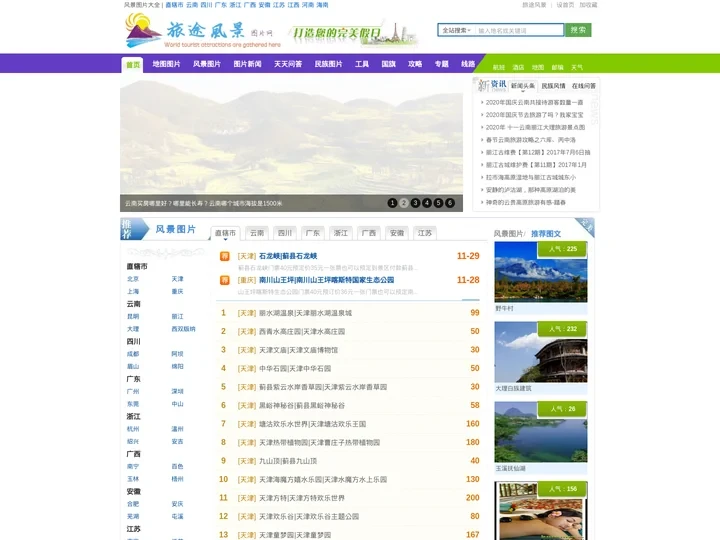The height and width of the screenshot is (540, 720).
Task: Open 专题 in the navigation bar
Action: tap(442, 64)
